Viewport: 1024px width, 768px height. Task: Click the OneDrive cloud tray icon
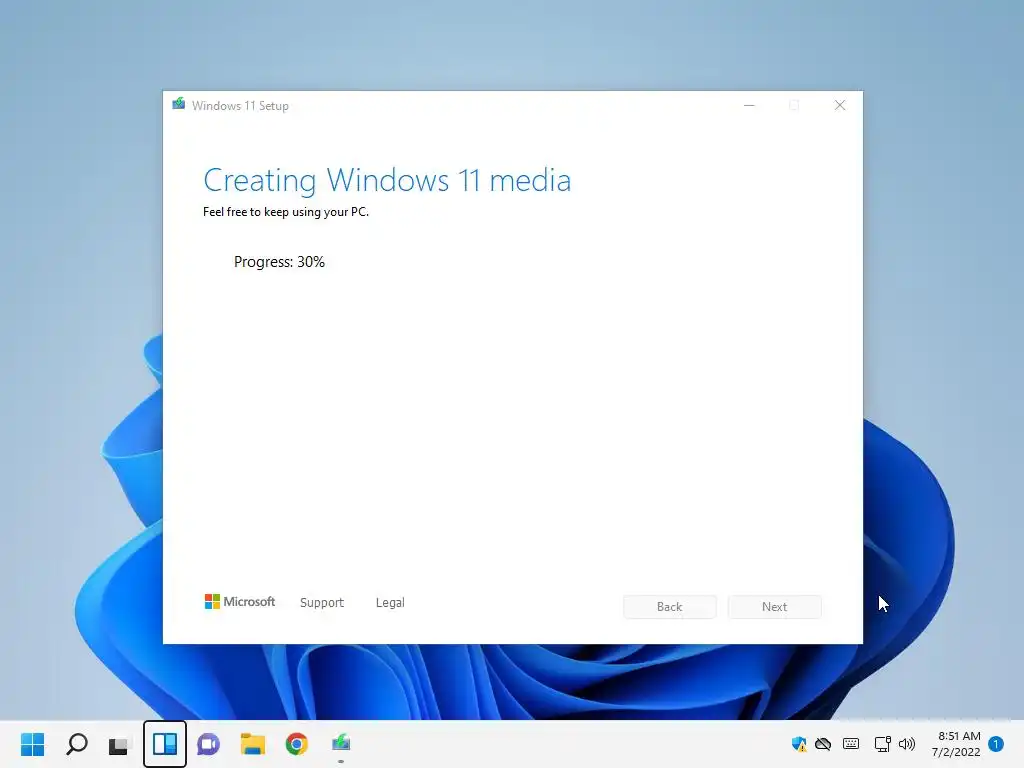(x=823, y=744)
